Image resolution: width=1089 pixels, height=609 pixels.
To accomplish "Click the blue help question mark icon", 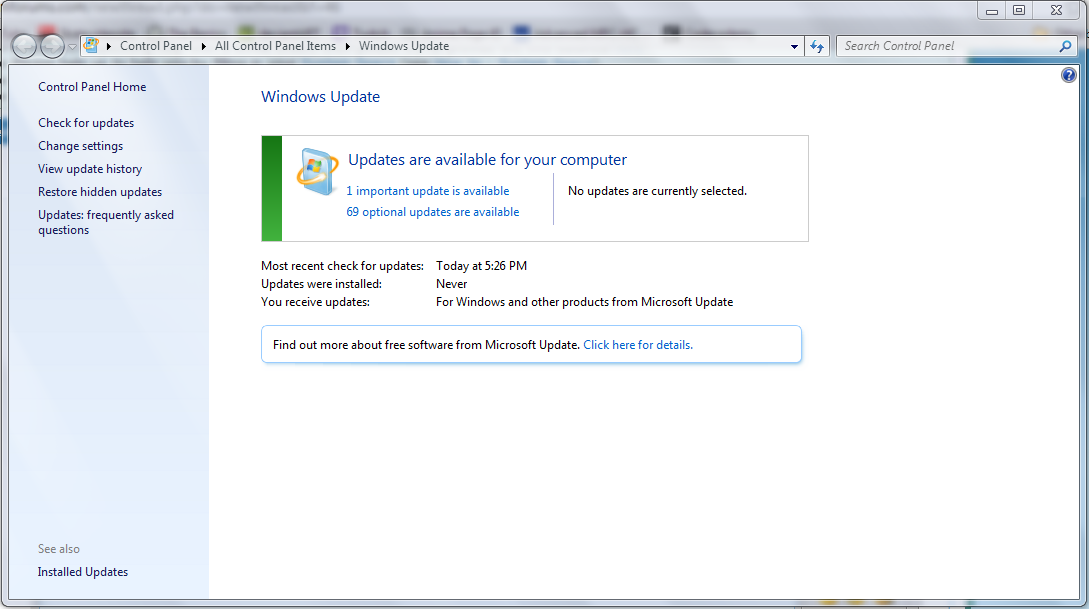I will pyautogui.click(x=1069, y=75).
